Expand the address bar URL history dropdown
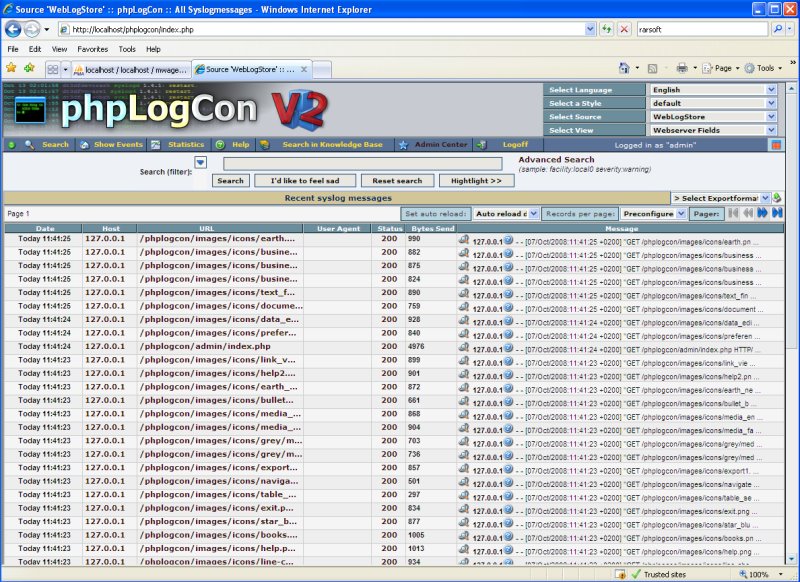Viewport: 800px width, 582px height. coord(590,29)
